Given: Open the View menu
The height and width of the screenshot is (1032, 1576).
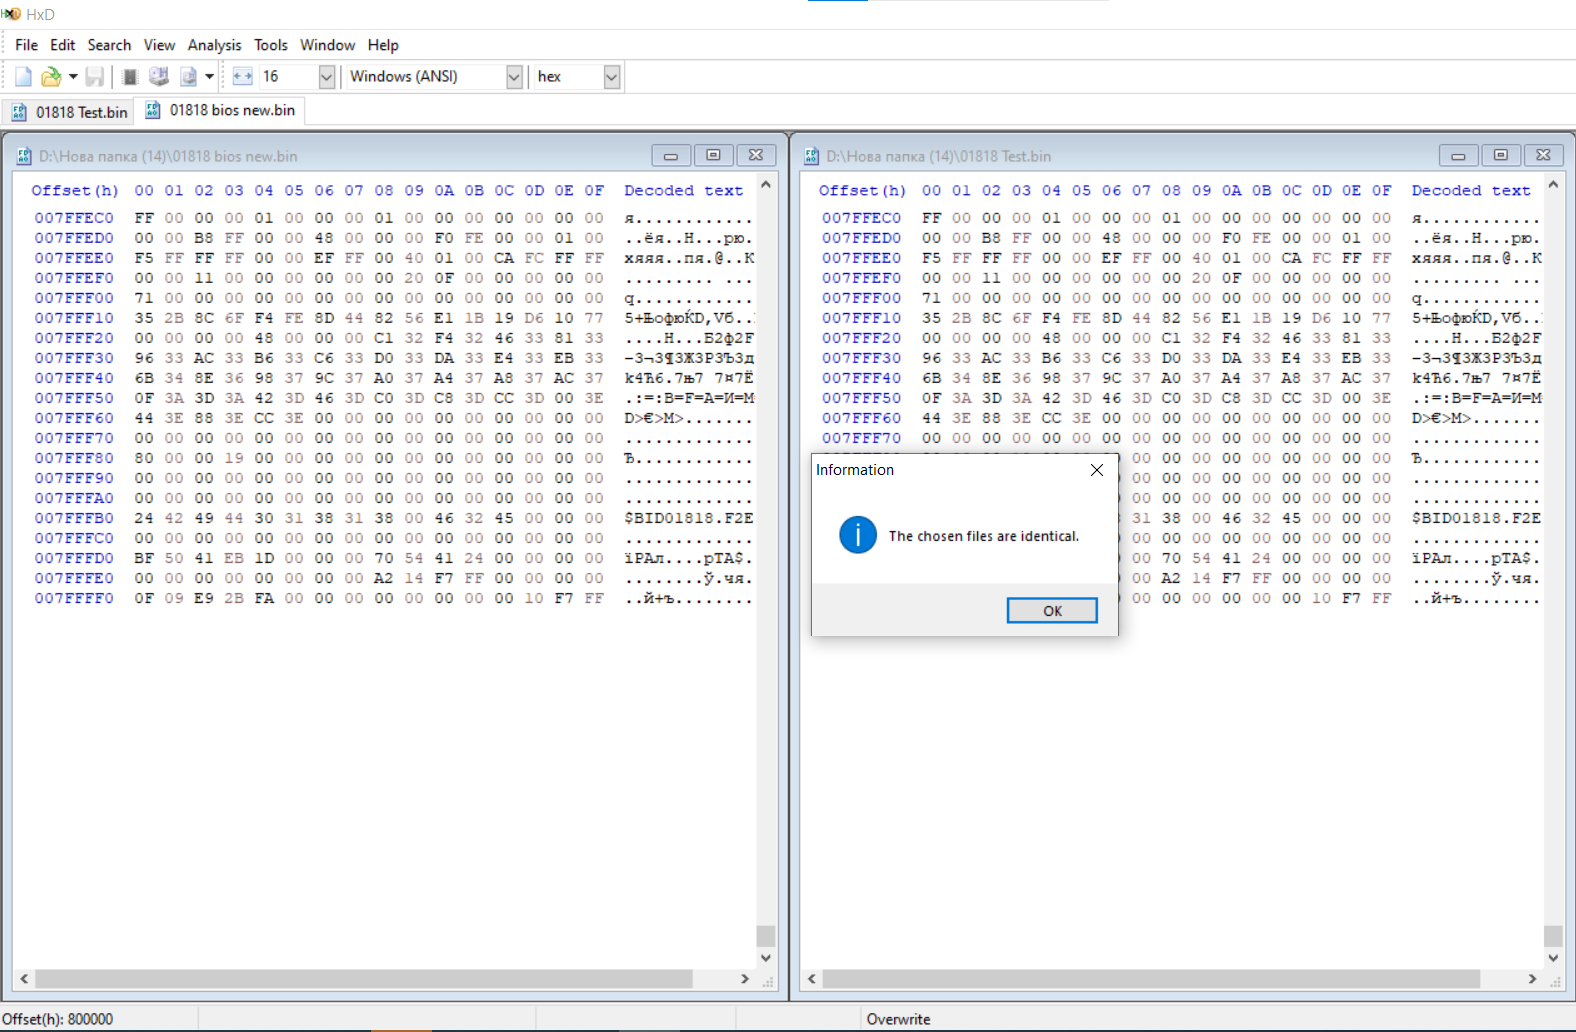Looking at the screenshot, I should [159, 45].
